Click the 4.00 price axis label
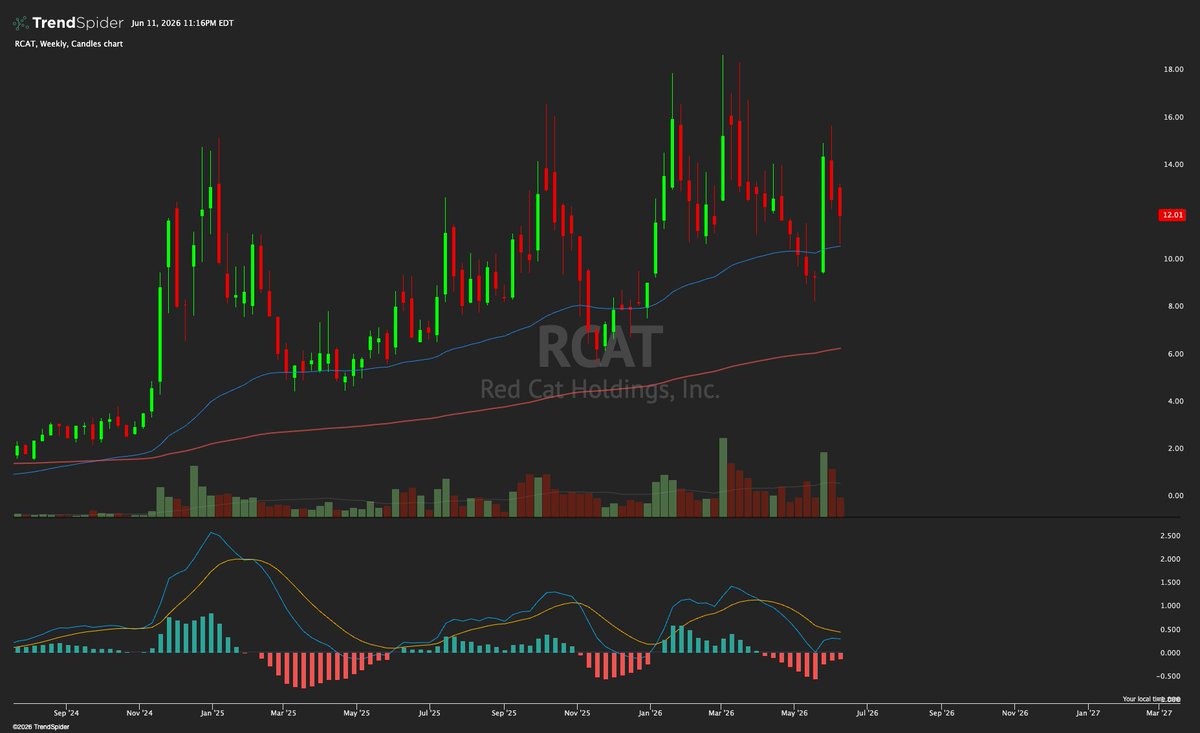This screenshot has width=1200, height=733. point(1176,402)
